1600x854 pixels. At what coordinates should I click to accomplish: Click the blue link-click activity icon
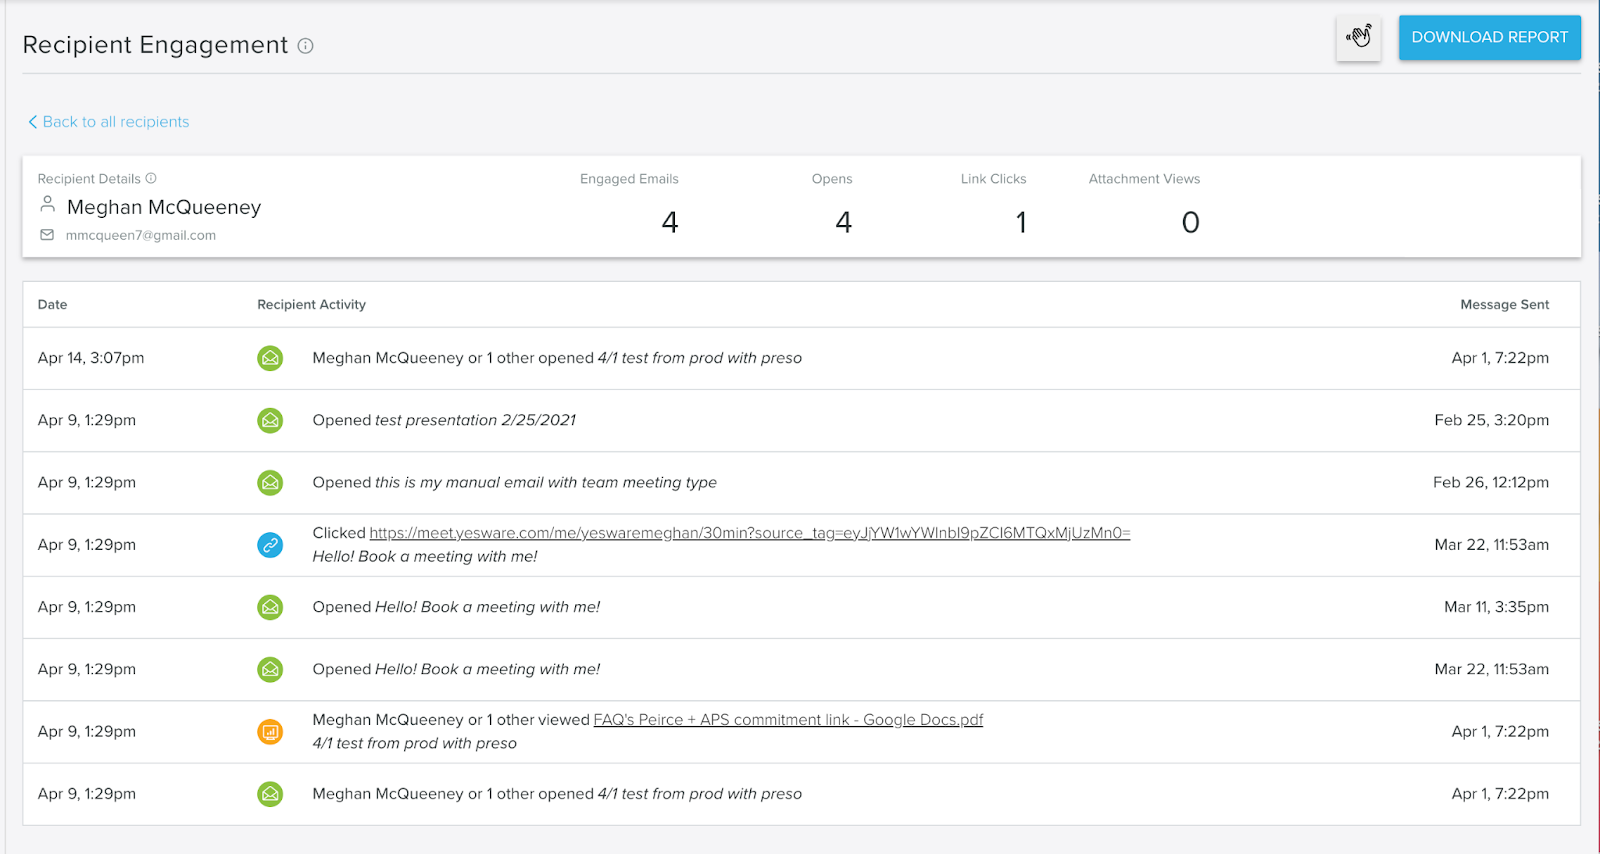point(270,545)
